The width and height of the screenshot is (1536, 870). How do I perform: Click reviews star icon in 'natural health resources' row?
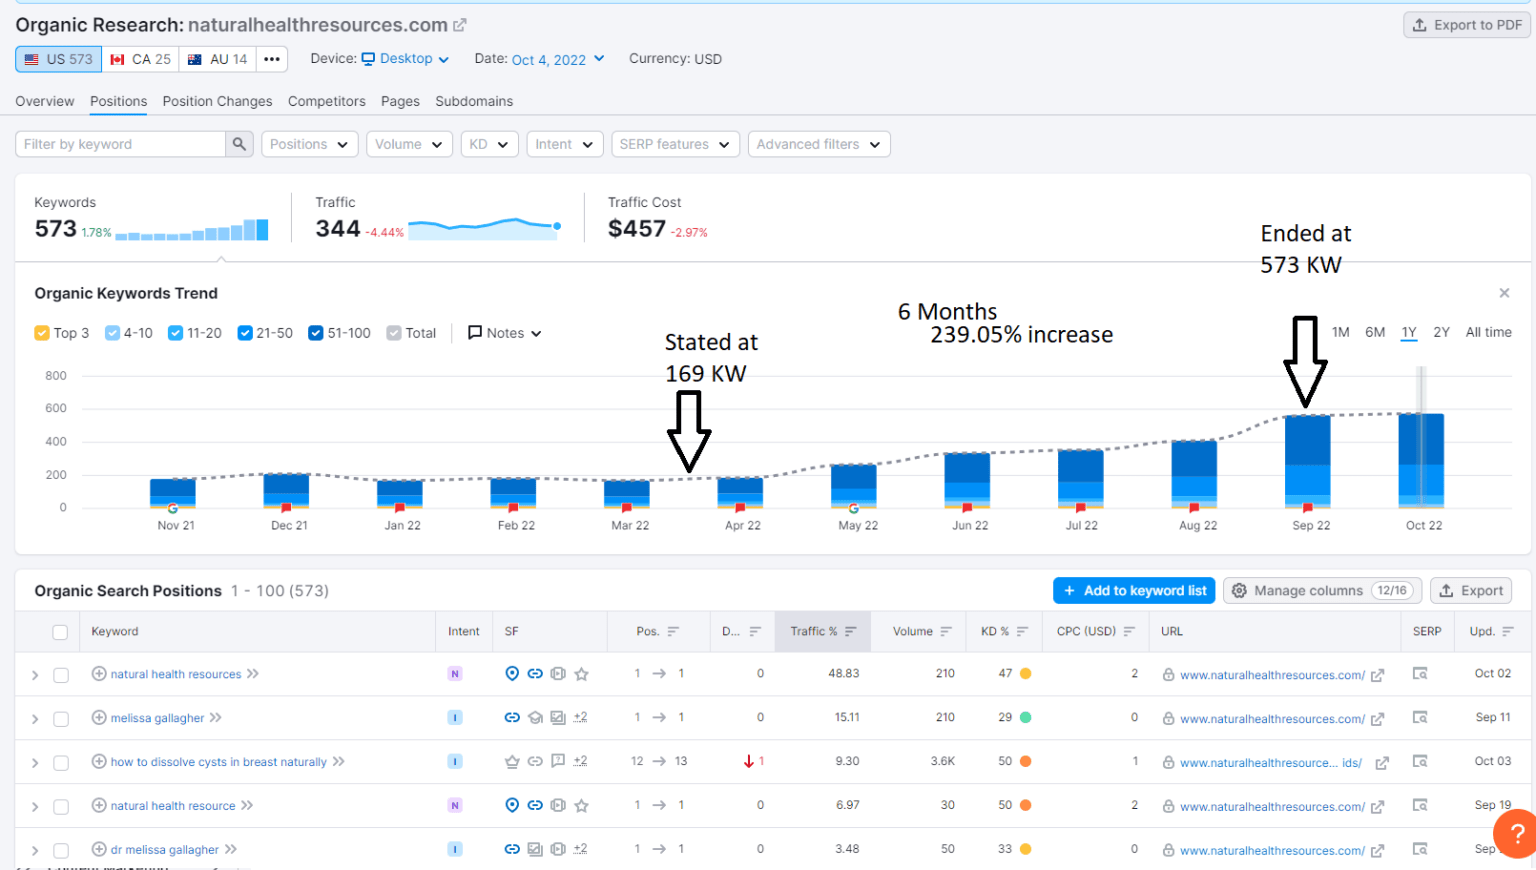point(581,674)
